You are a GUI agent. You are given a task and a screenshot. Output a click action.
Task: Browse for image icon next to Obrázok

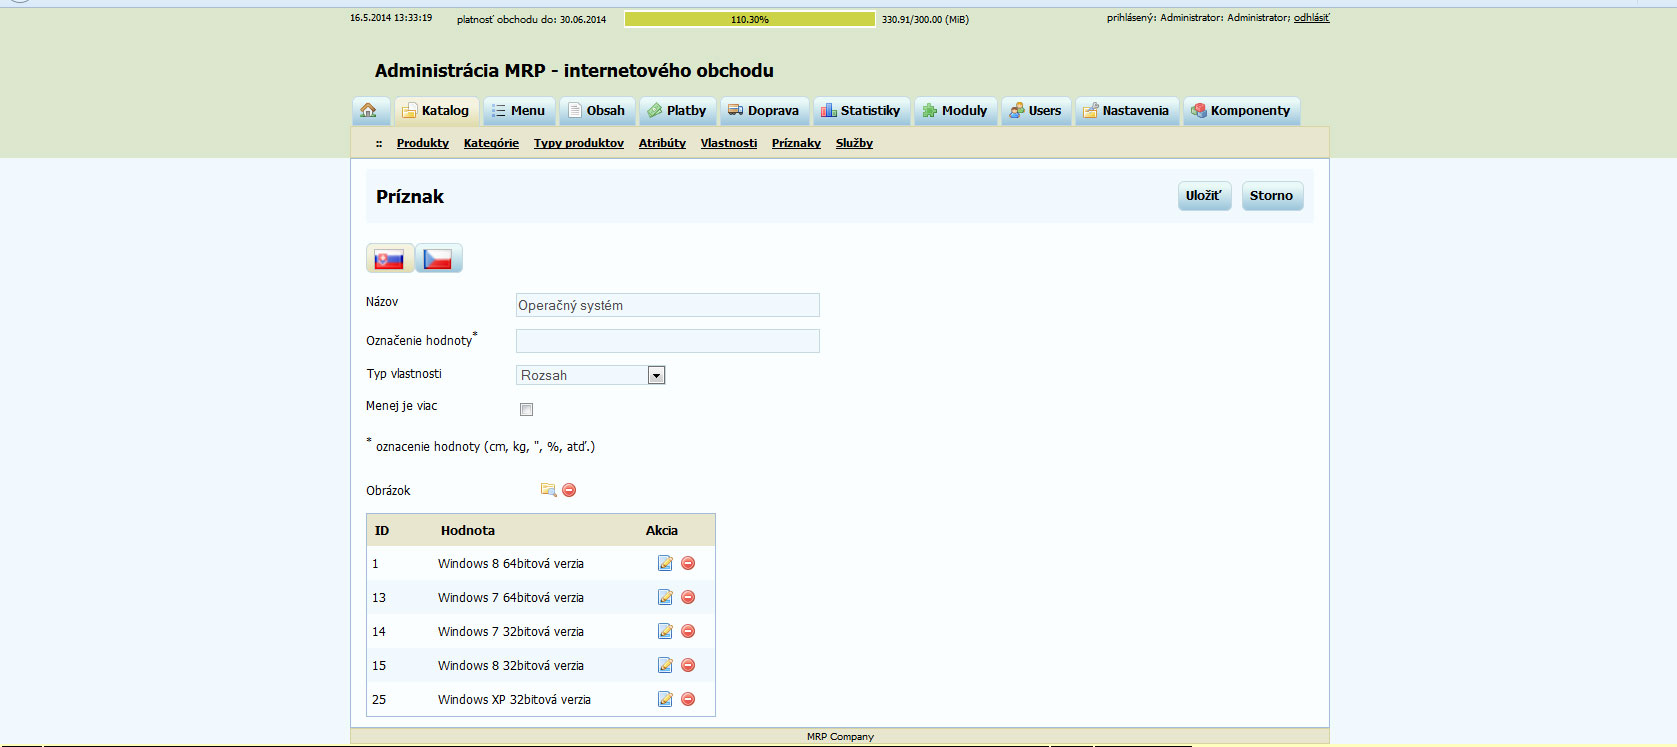tap(548, 490)
